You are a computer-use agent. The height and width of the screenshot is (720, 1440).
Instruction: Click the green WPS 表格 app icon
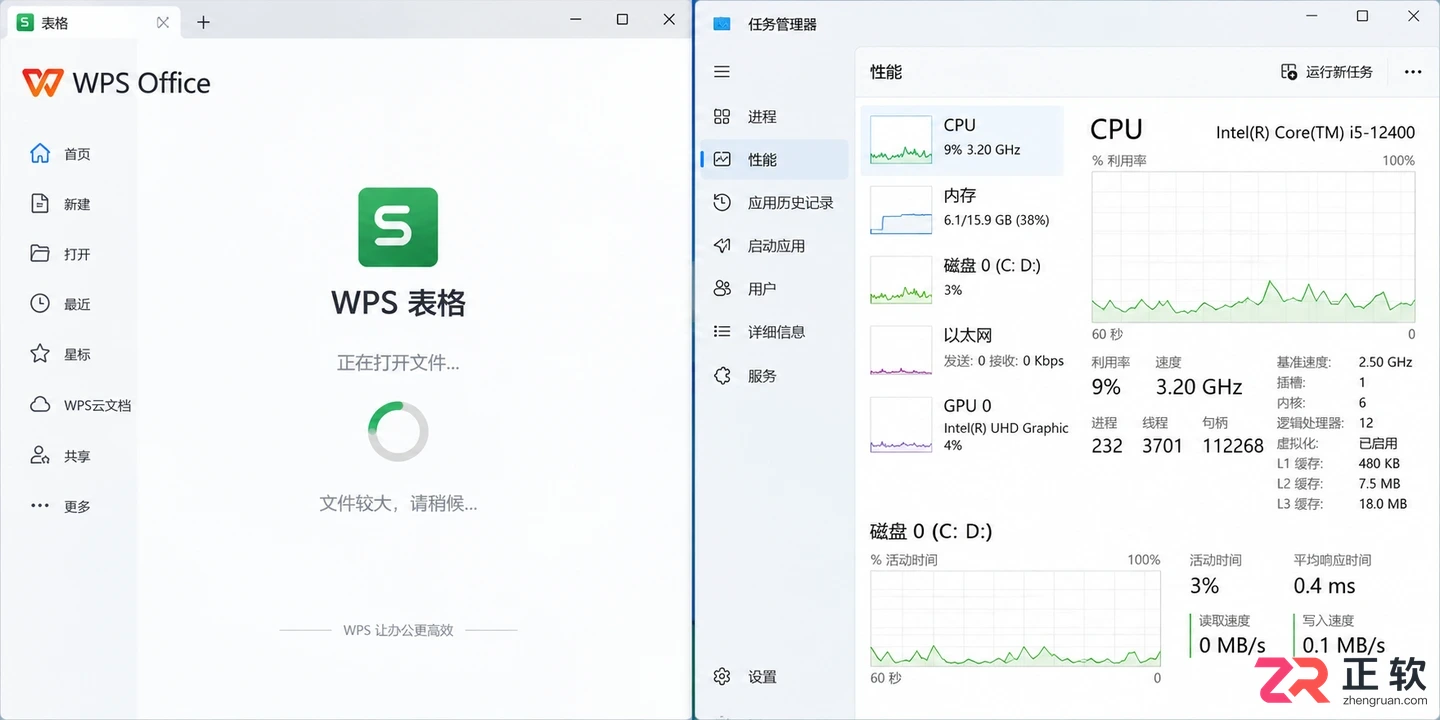coord(398,227)
